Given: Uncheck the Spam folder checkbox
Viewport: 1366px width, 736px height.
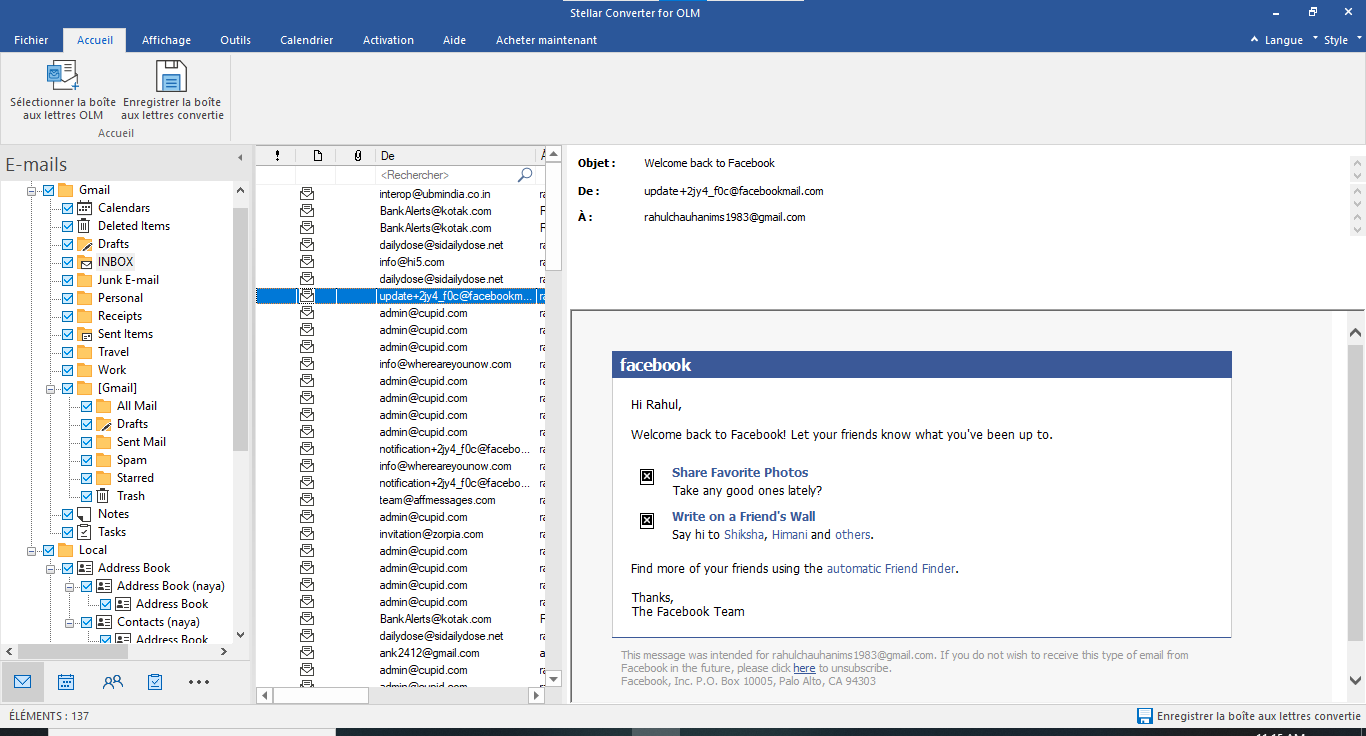Looking at the screenshot, I should (85, 459).
